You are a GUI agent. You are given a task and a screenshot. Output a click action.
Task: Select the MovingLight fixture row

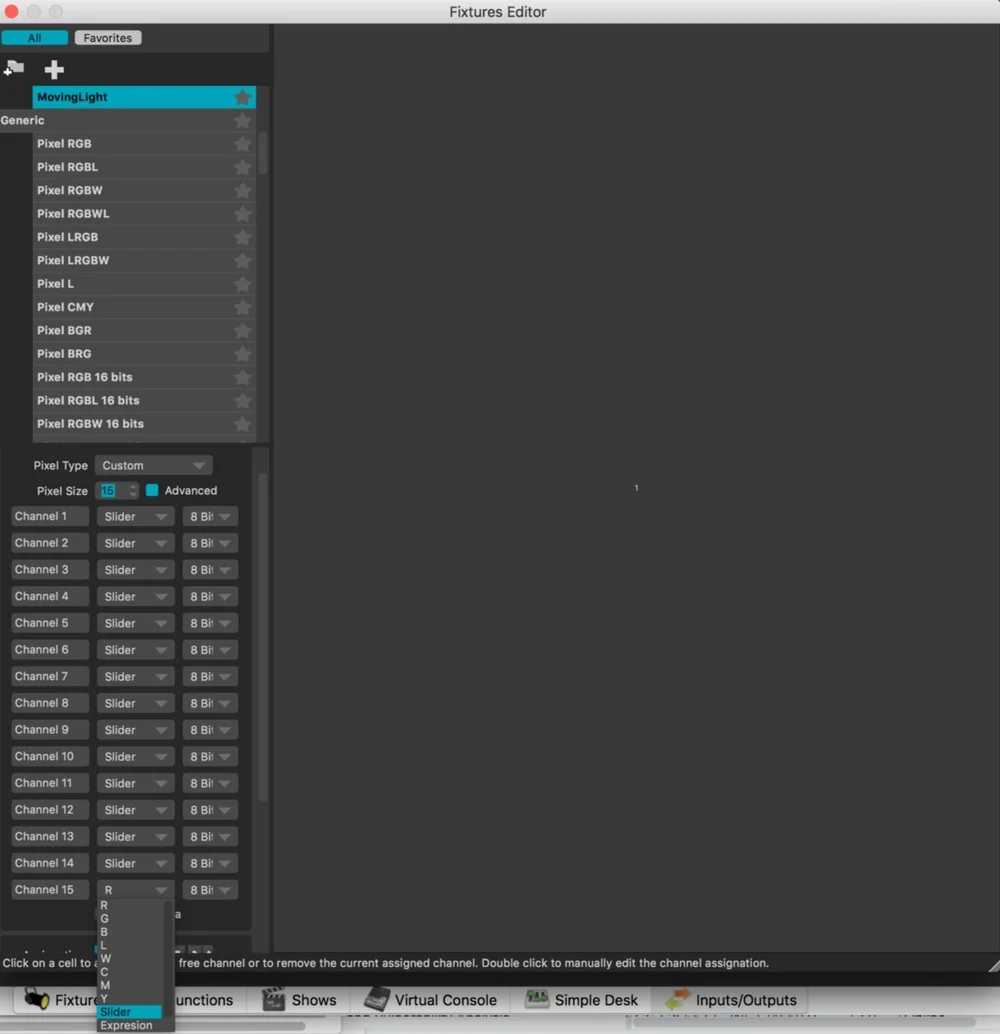pyautogui.click(x=144, y=98)
